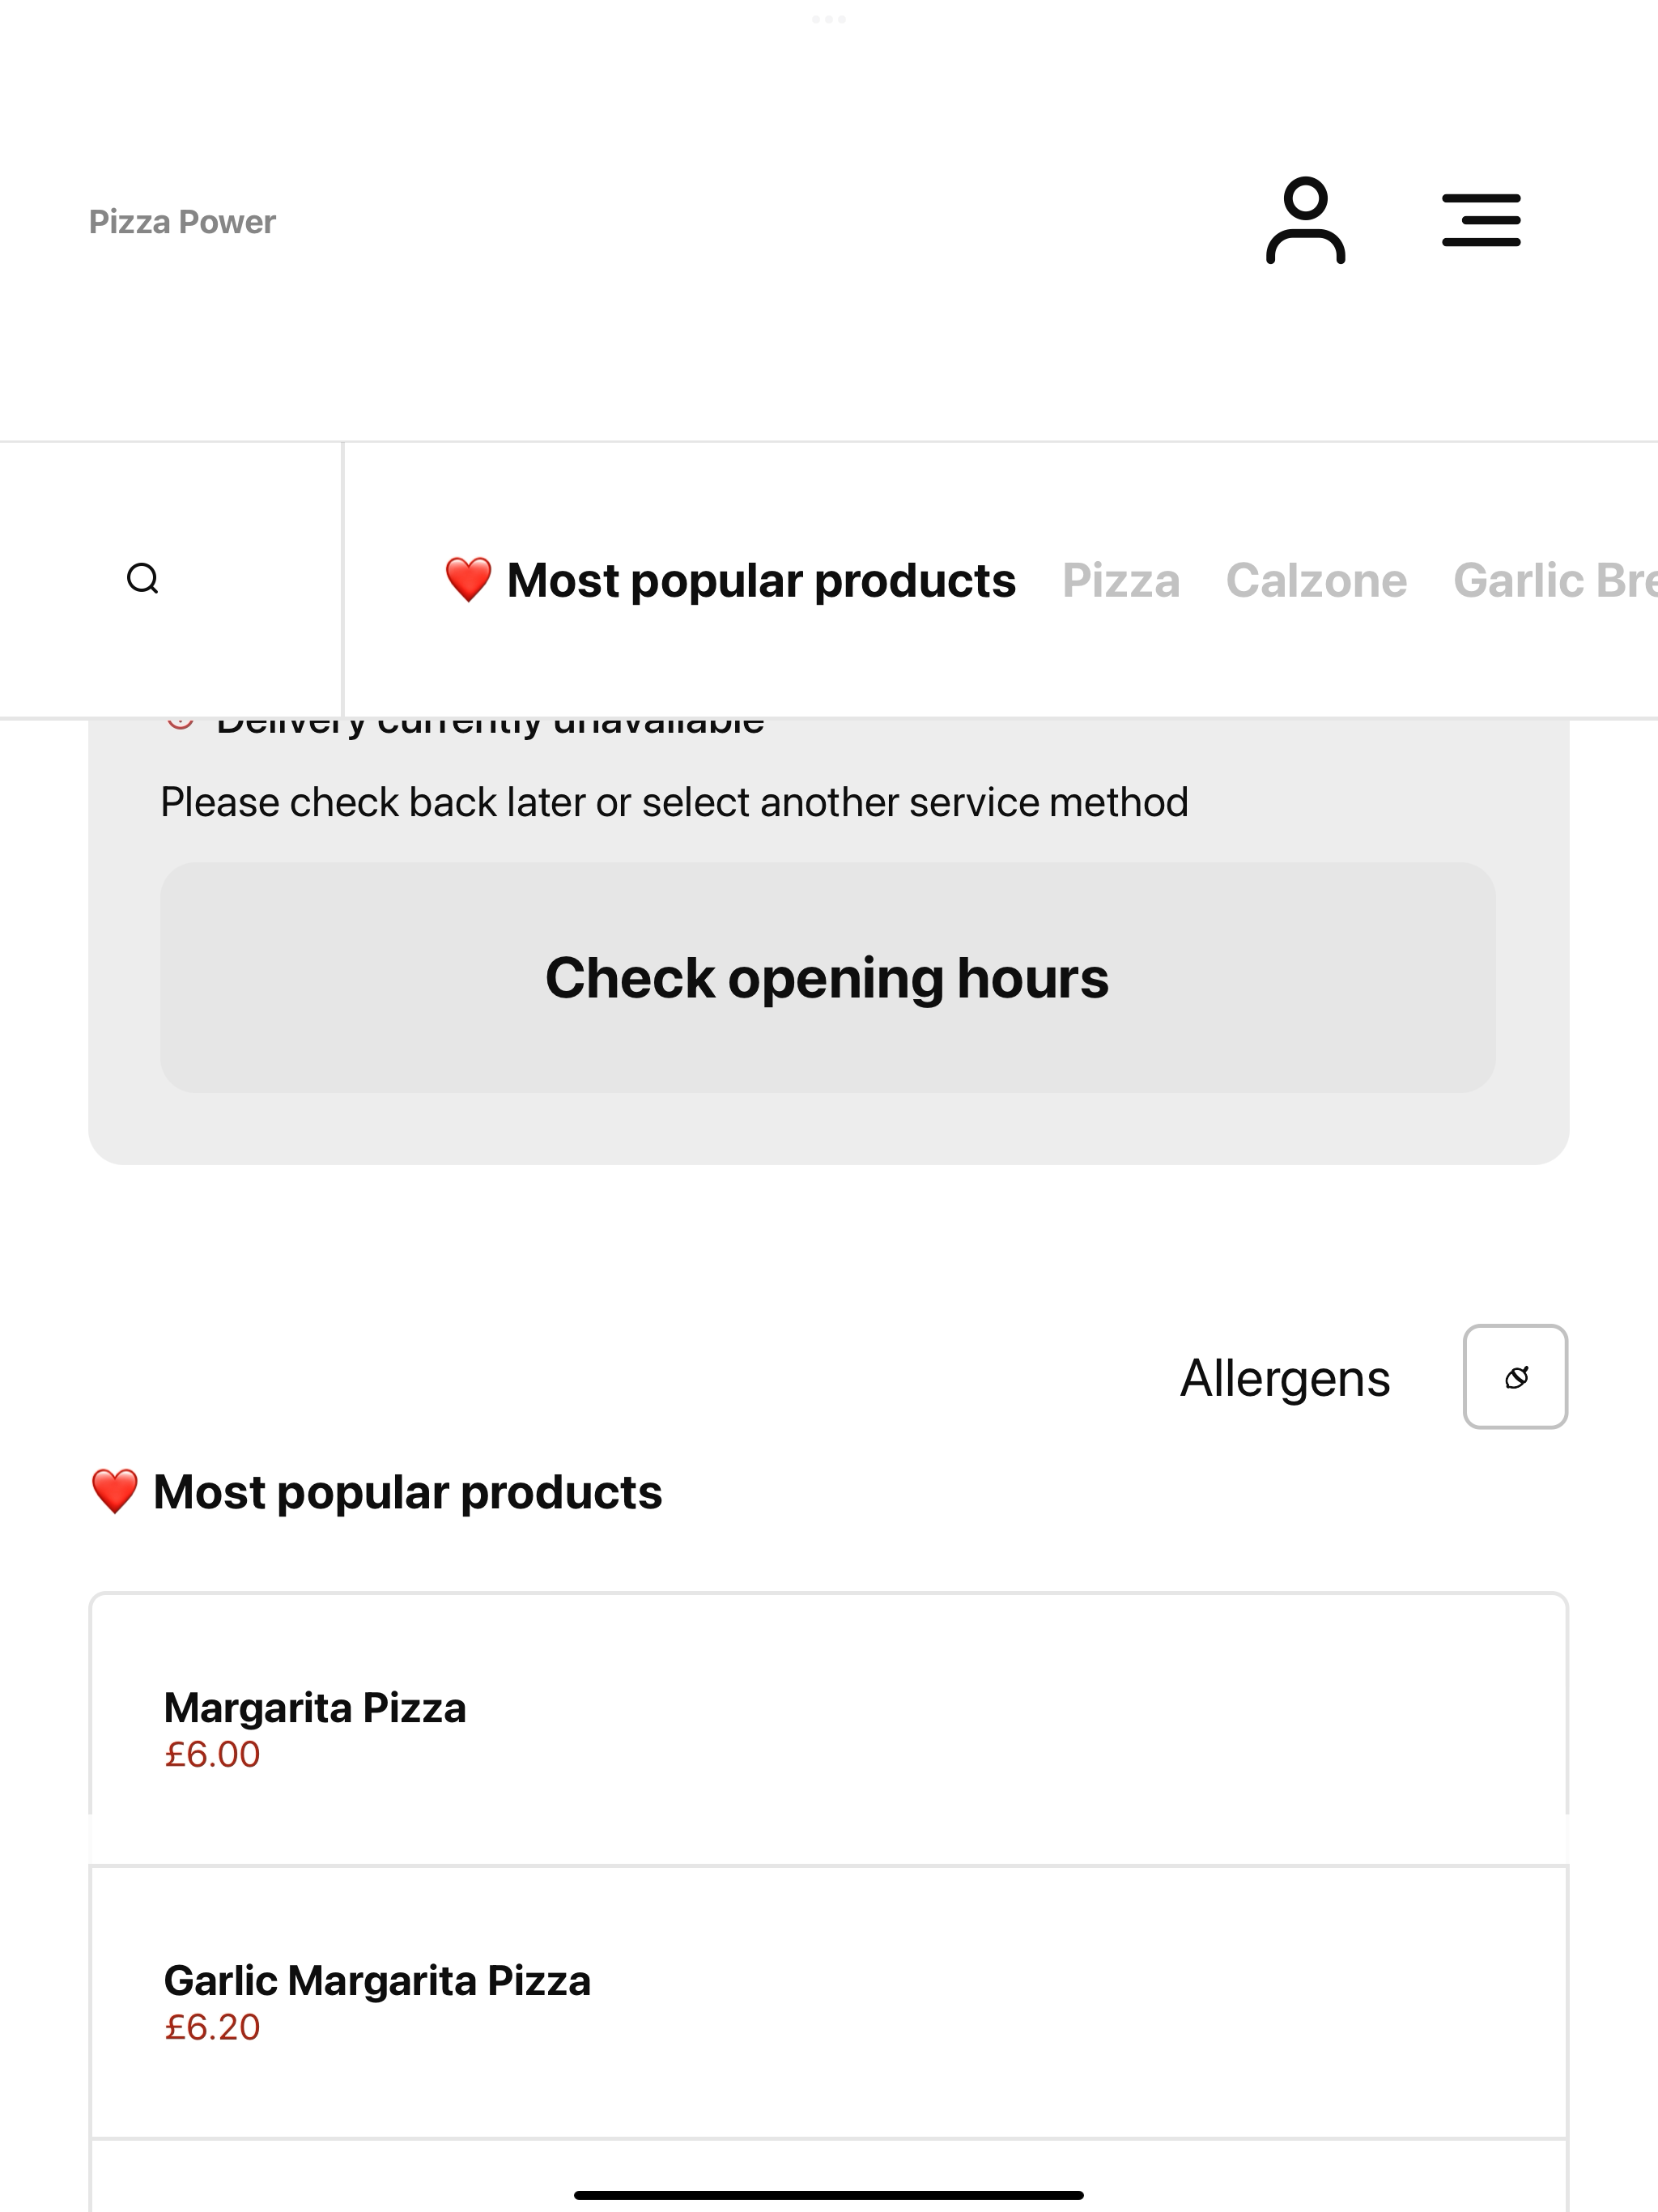Click the Allergens text label

click(x=1285, y=1378)
